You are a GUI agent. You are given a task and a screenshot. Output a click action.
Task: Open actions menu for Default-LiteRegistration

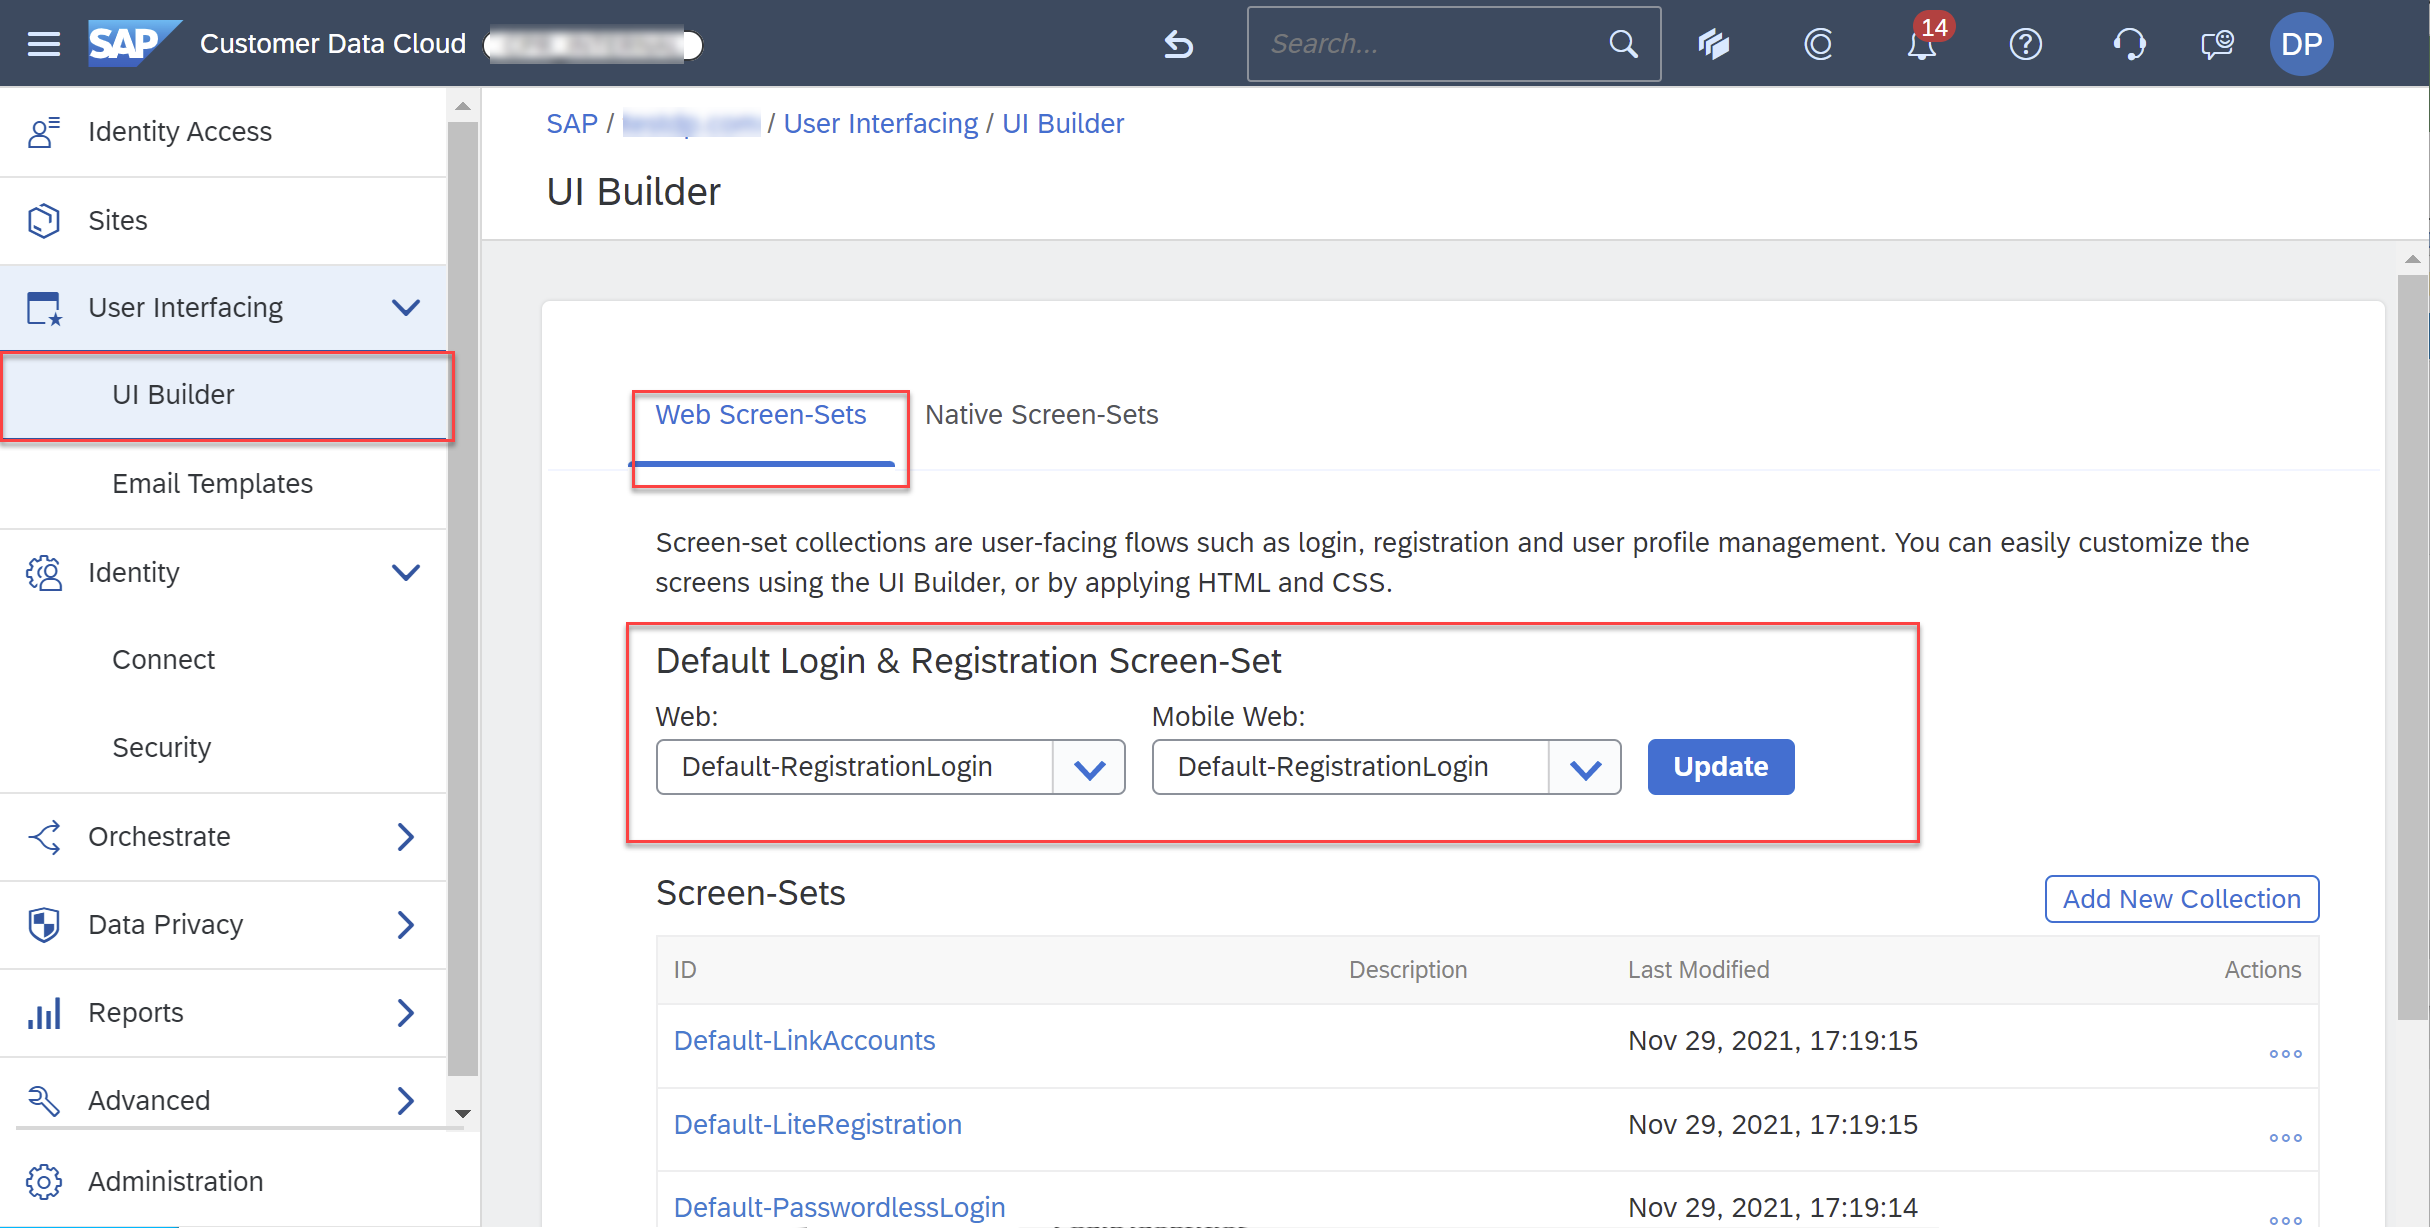(x=2285, y=1138)
